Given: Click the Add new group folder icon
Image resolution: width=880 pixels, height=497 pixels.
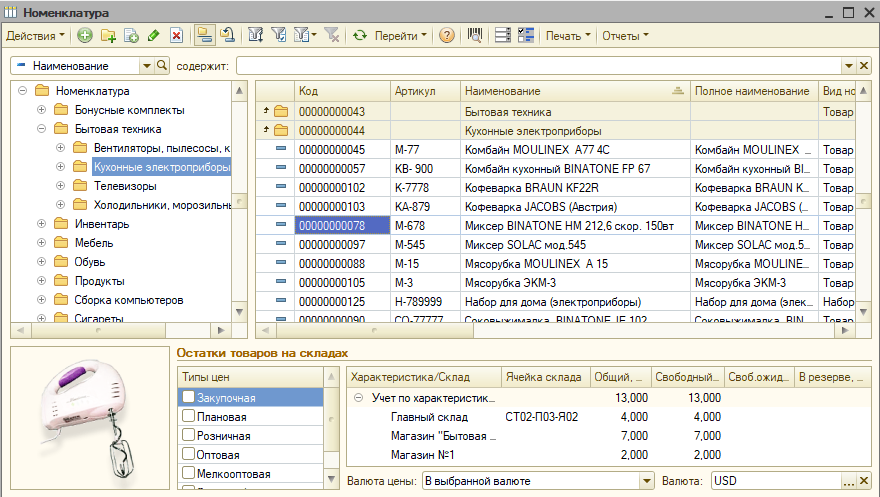Looking at the screenshot, I should [108, 36].
